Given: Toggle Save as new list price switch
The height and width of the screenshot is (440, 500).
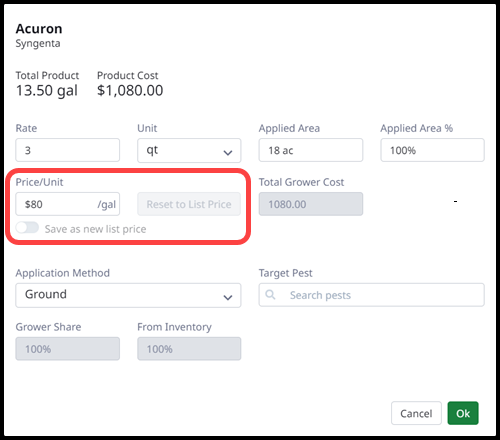Looking at the screenshot, I should coord(27,228).
